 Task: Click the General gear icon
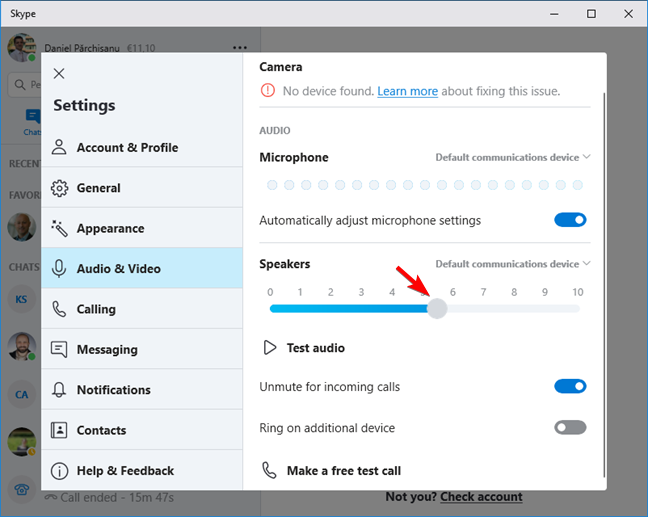click(x=59, y=188)
